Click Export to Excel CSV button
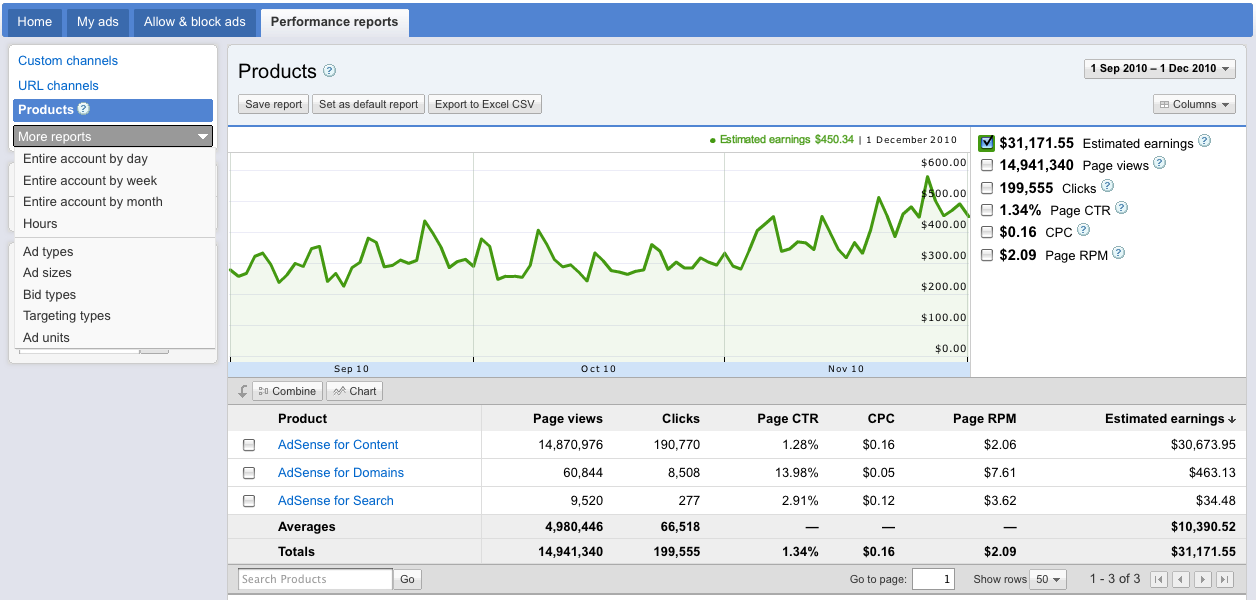The height and width of the screenshot is (600, 1256). (485, 104)
